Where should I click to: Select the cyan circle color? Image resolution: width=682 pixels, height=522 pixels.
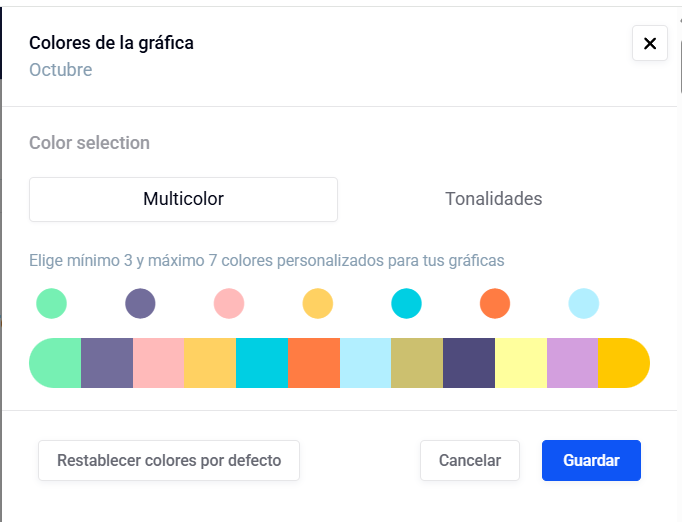(406, 303)
